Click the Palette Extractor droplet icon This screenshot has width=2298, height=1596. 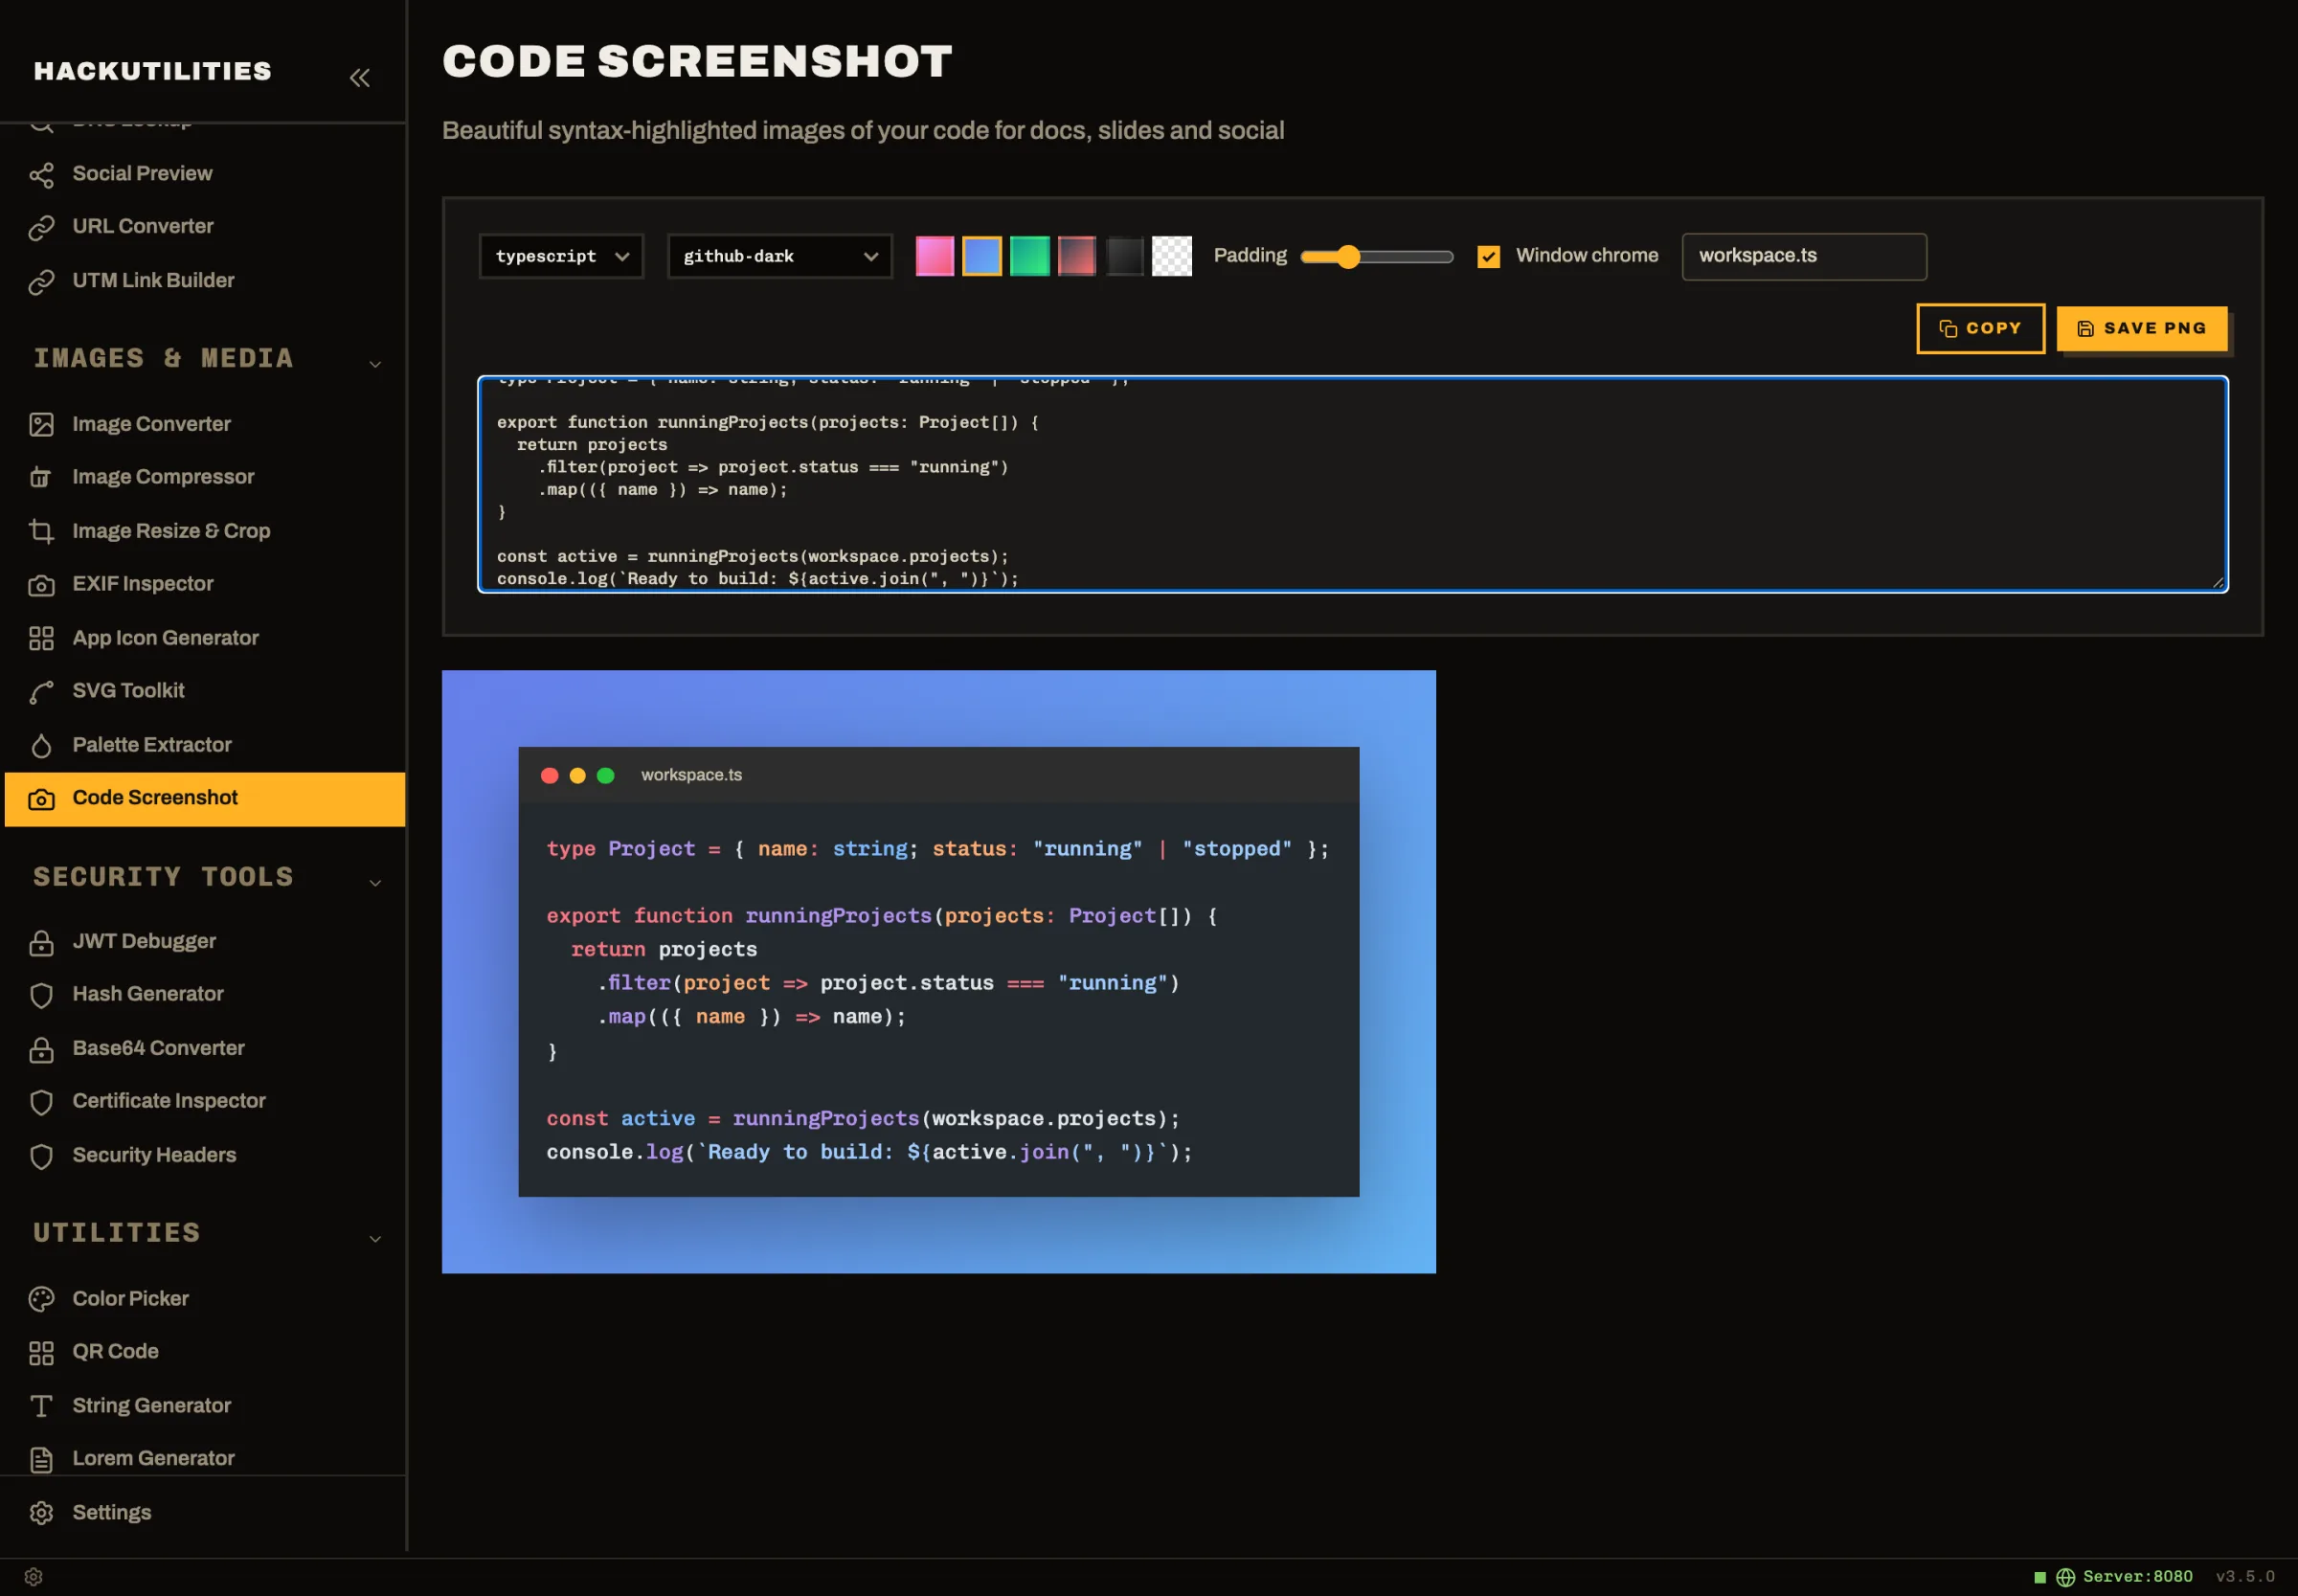coord(41,746)
